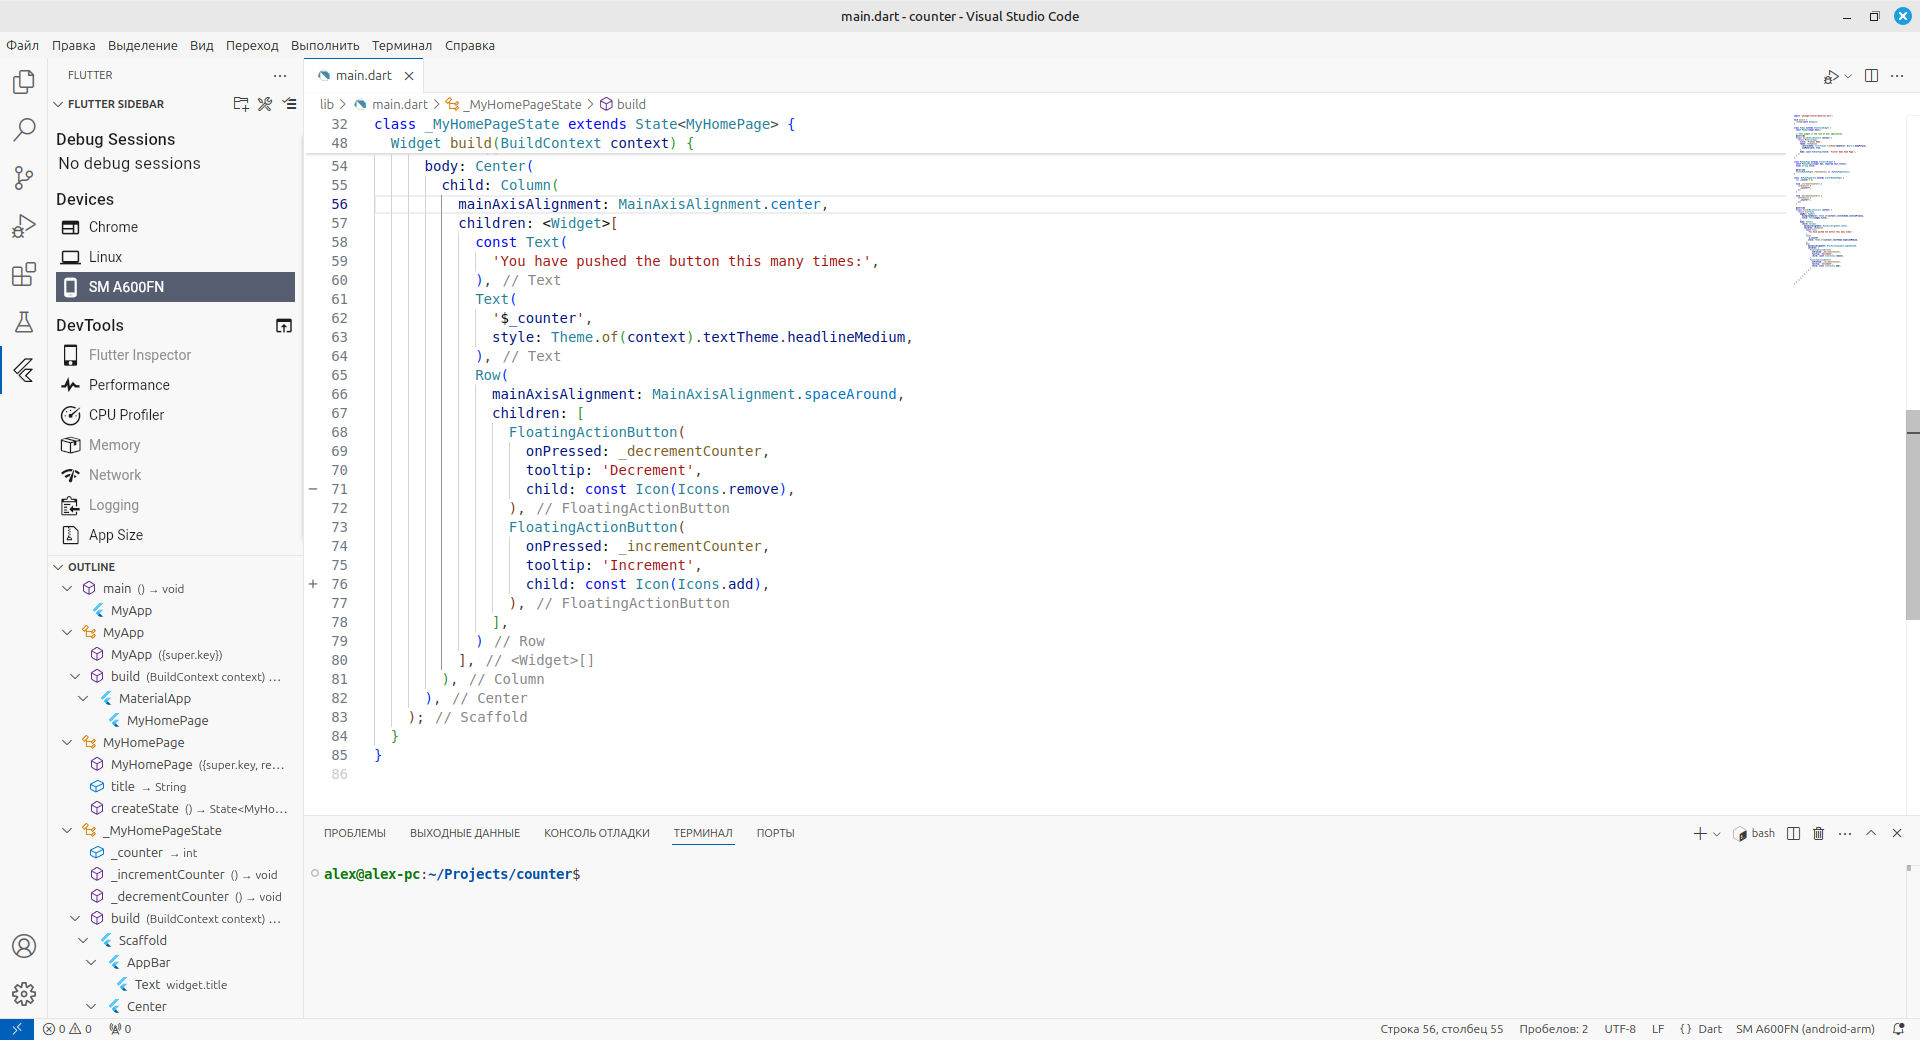This screenshot has width=1920, height=1040.
Task: Change indentation via Пробелов: 2
Action: click(x=1553, y=1029)
